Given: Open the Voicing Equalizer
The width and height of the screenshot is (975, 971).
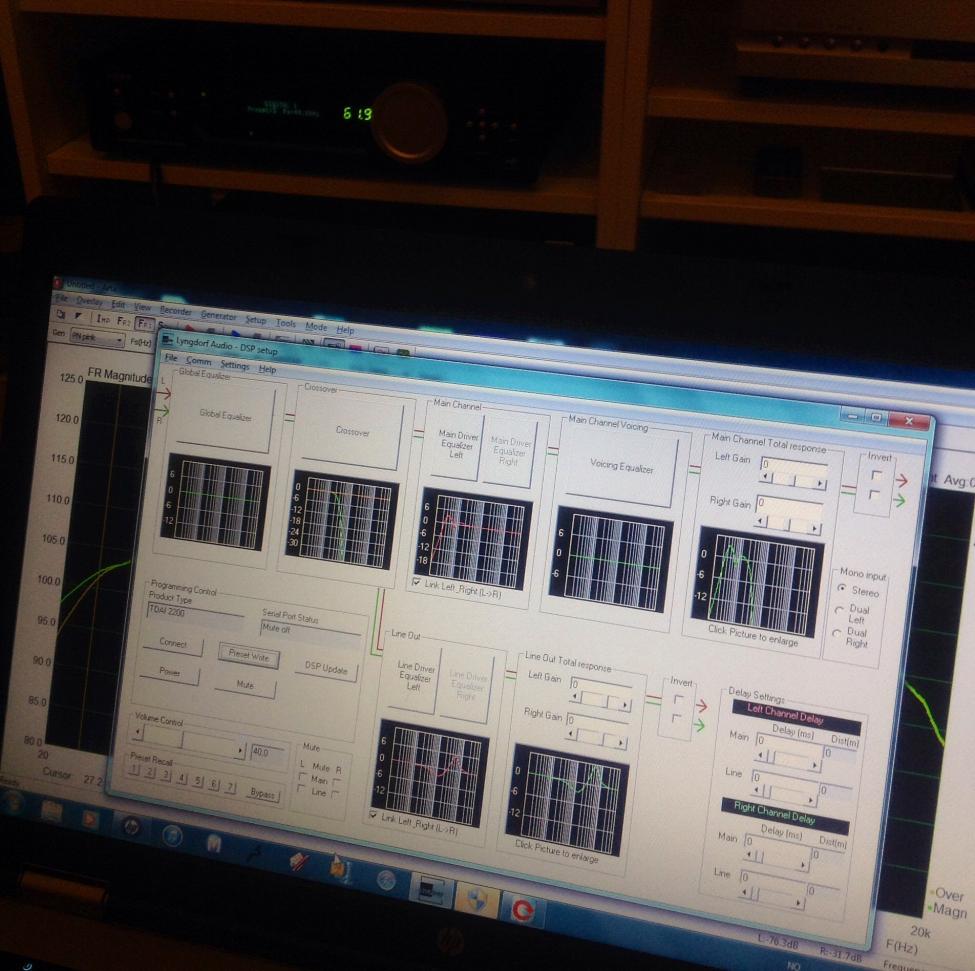Looking at the screenshot, I should click(621, 466).
